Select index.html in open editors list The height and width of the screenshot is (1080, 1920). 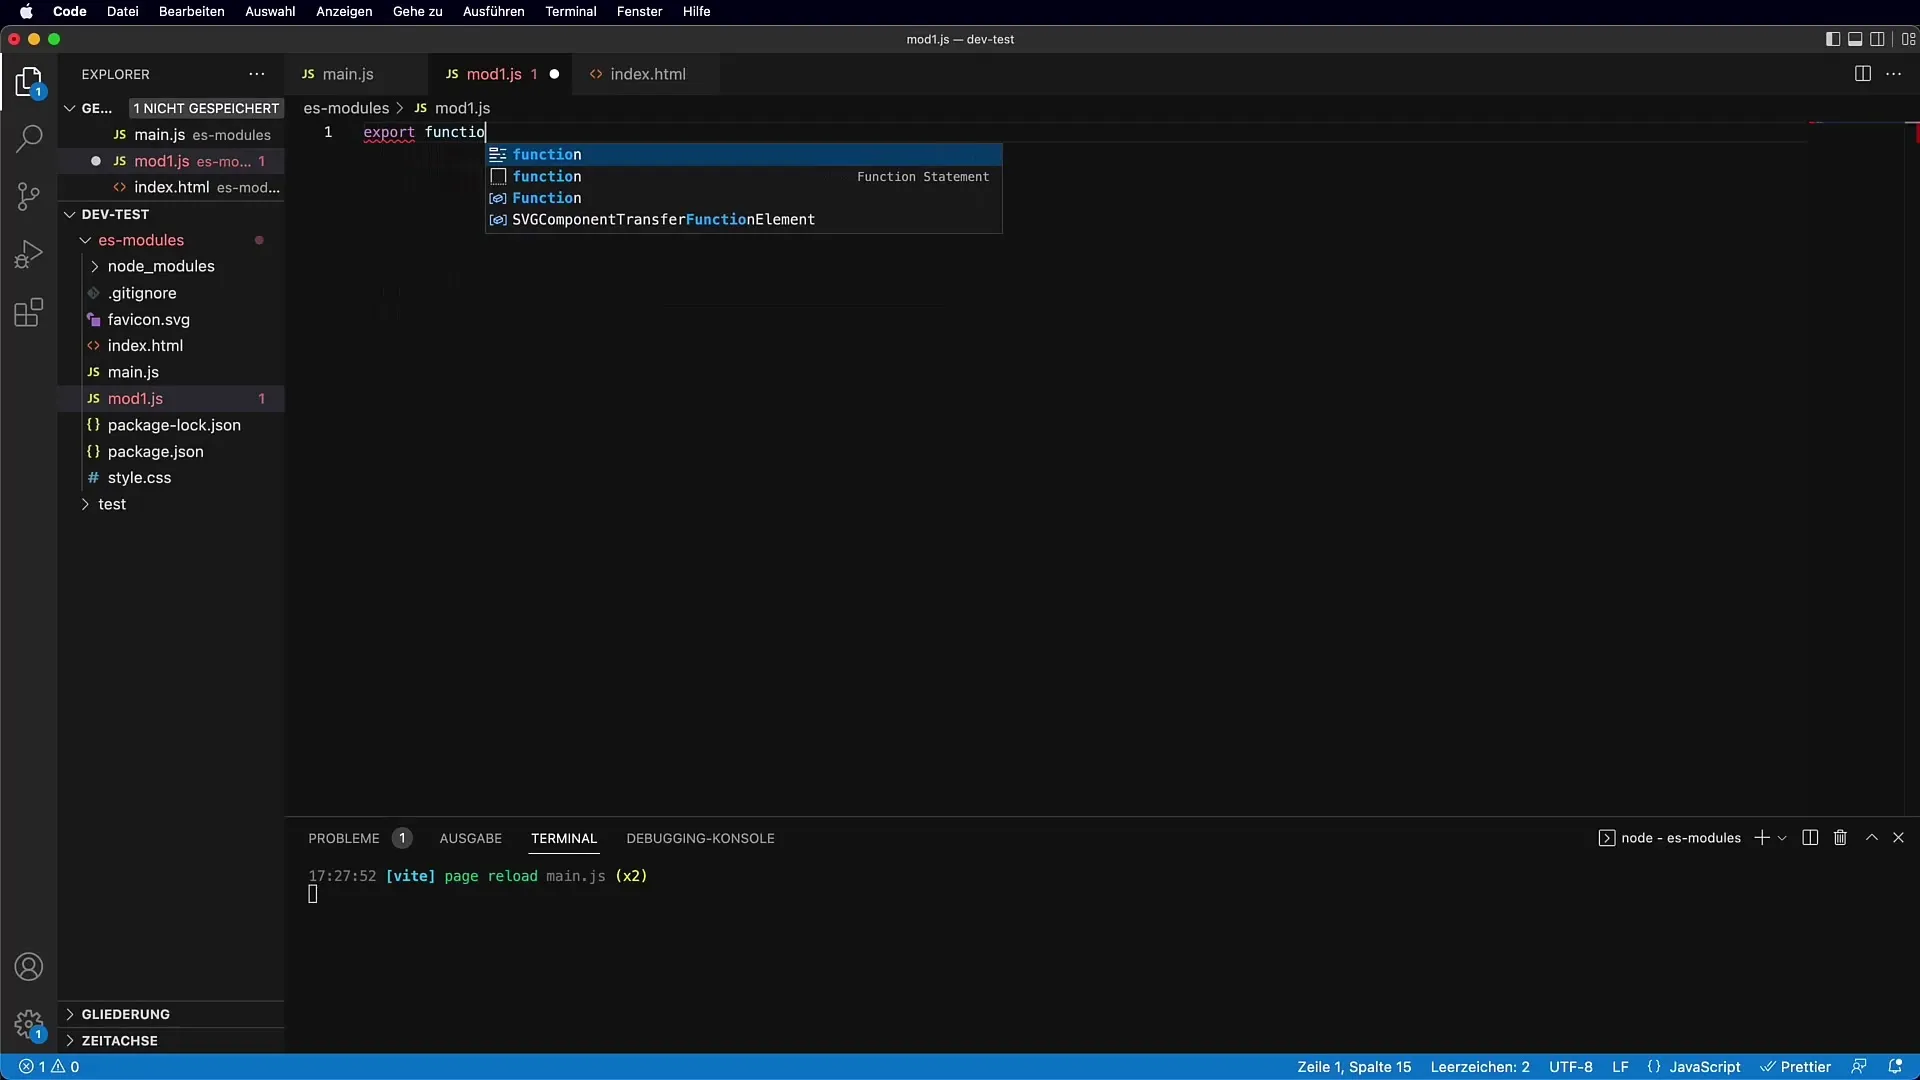point(171,187)
